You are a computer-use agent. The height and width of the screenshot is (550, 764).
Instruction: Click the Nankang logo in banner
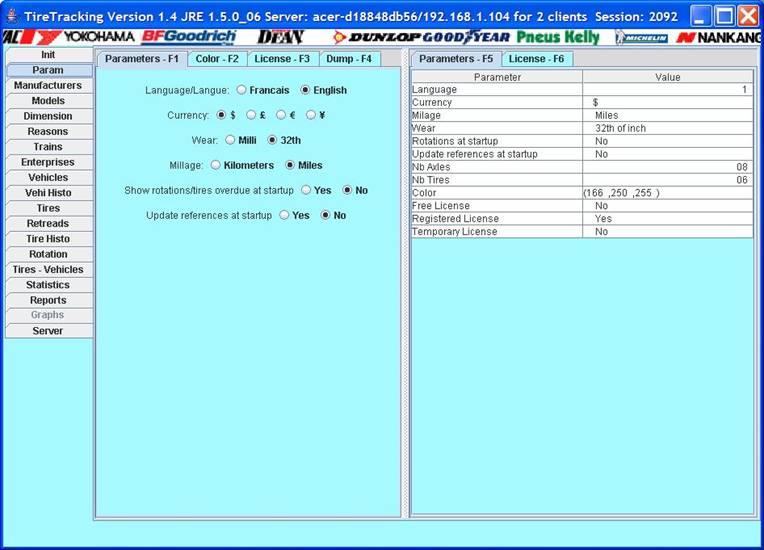pos(720,37)
